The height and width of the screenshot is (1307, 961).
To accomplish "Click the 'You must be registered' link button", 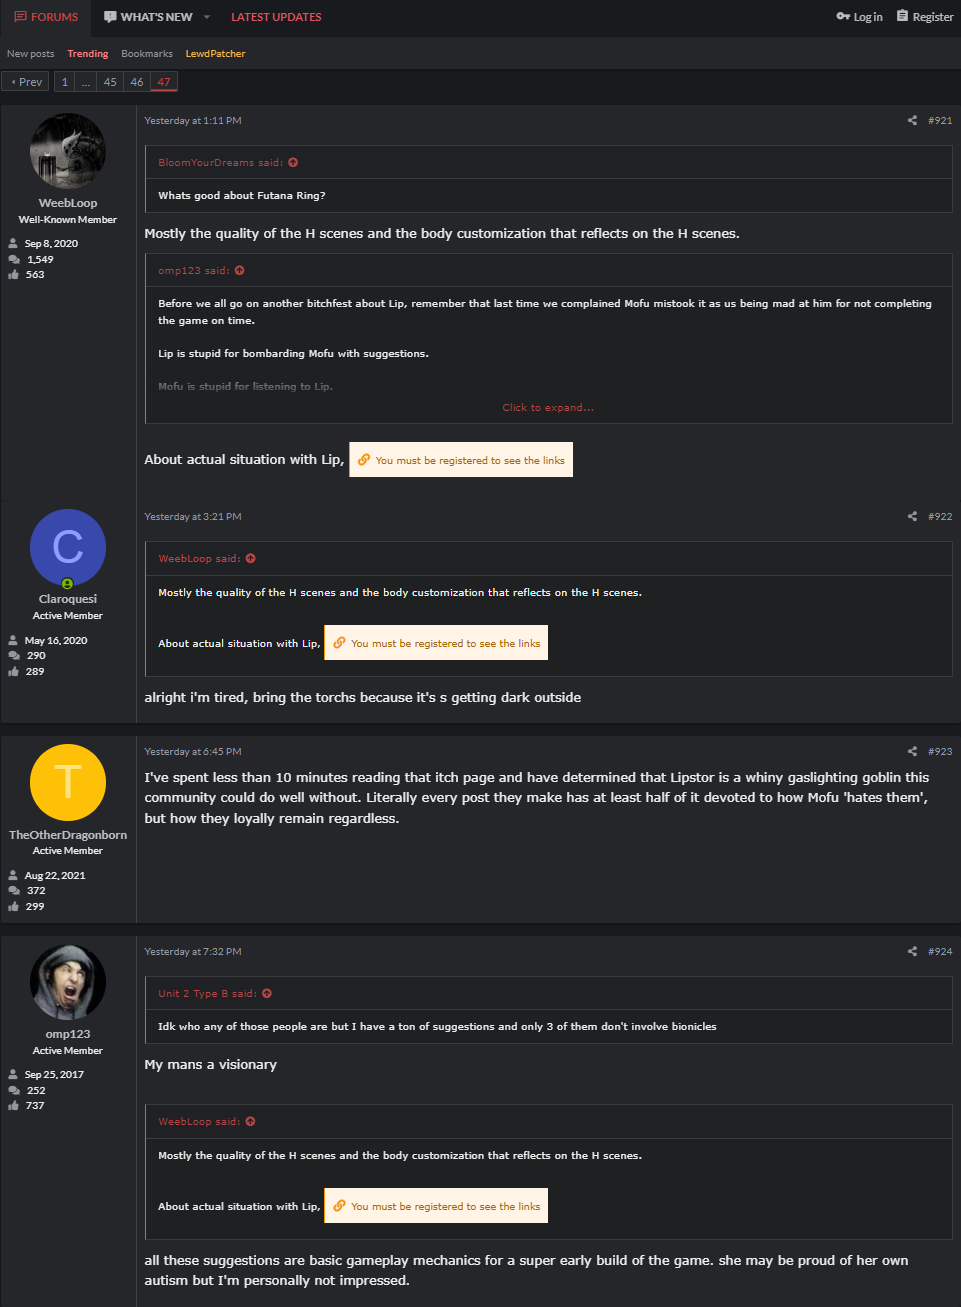I will pos(460,459).
